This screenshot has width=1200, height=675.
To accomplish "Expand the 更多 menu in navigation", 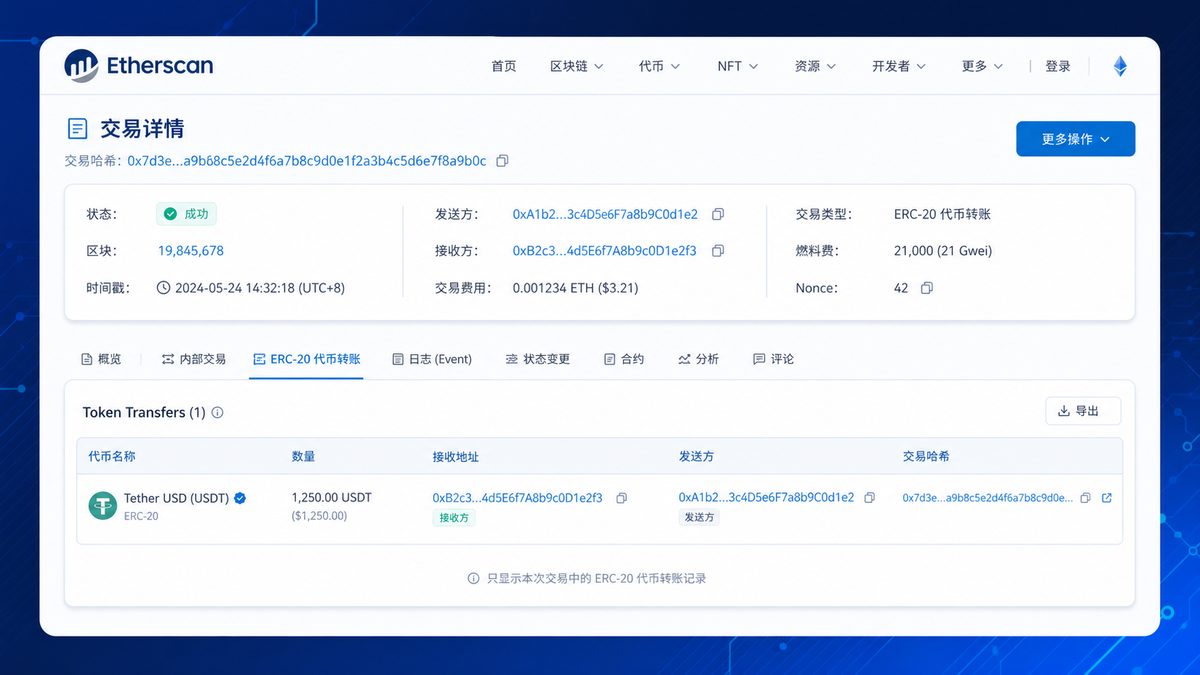I will pos(982,66).
